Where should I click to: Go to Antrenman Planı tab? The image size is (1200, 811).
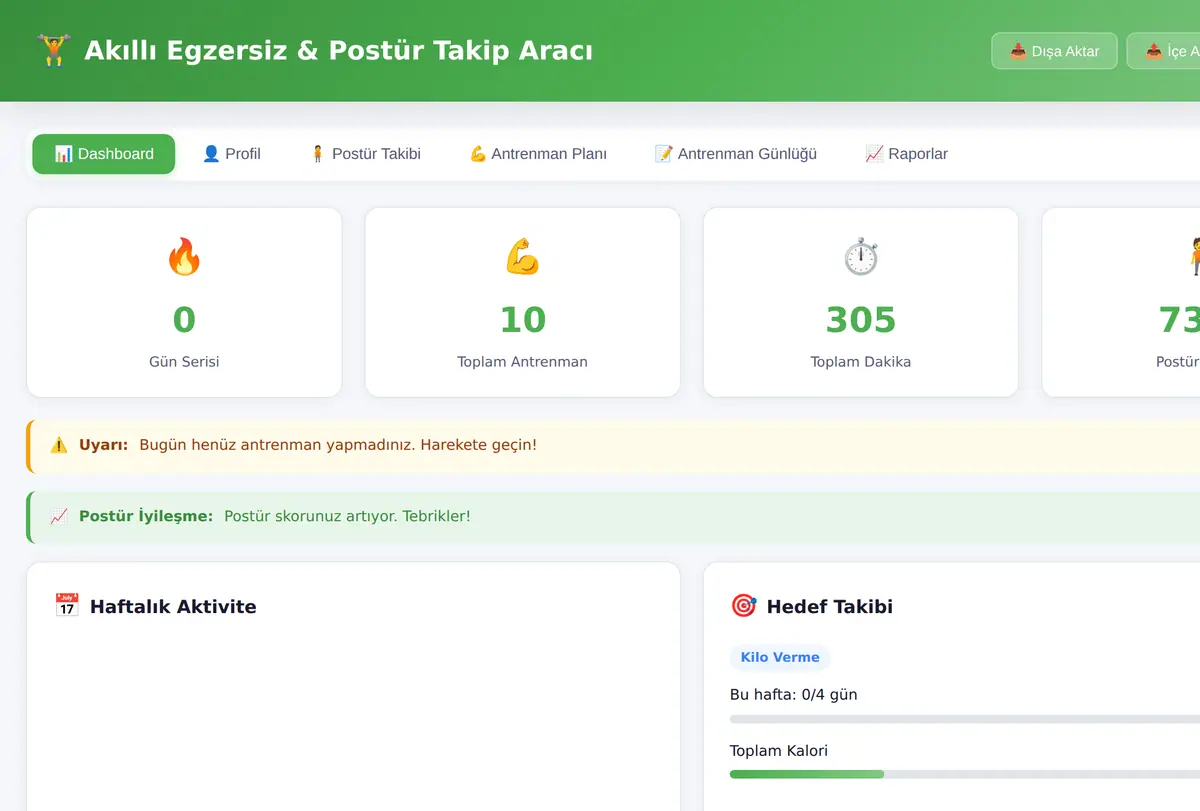[538, 154]
